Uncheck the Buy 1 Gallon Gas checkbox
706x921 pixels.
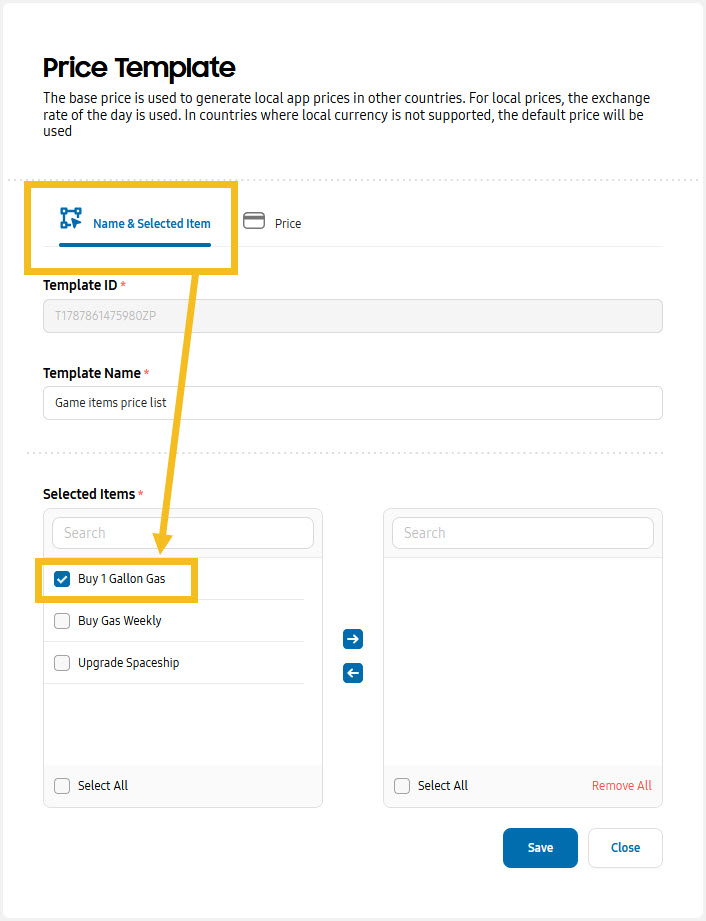click(x=62, y=579)
